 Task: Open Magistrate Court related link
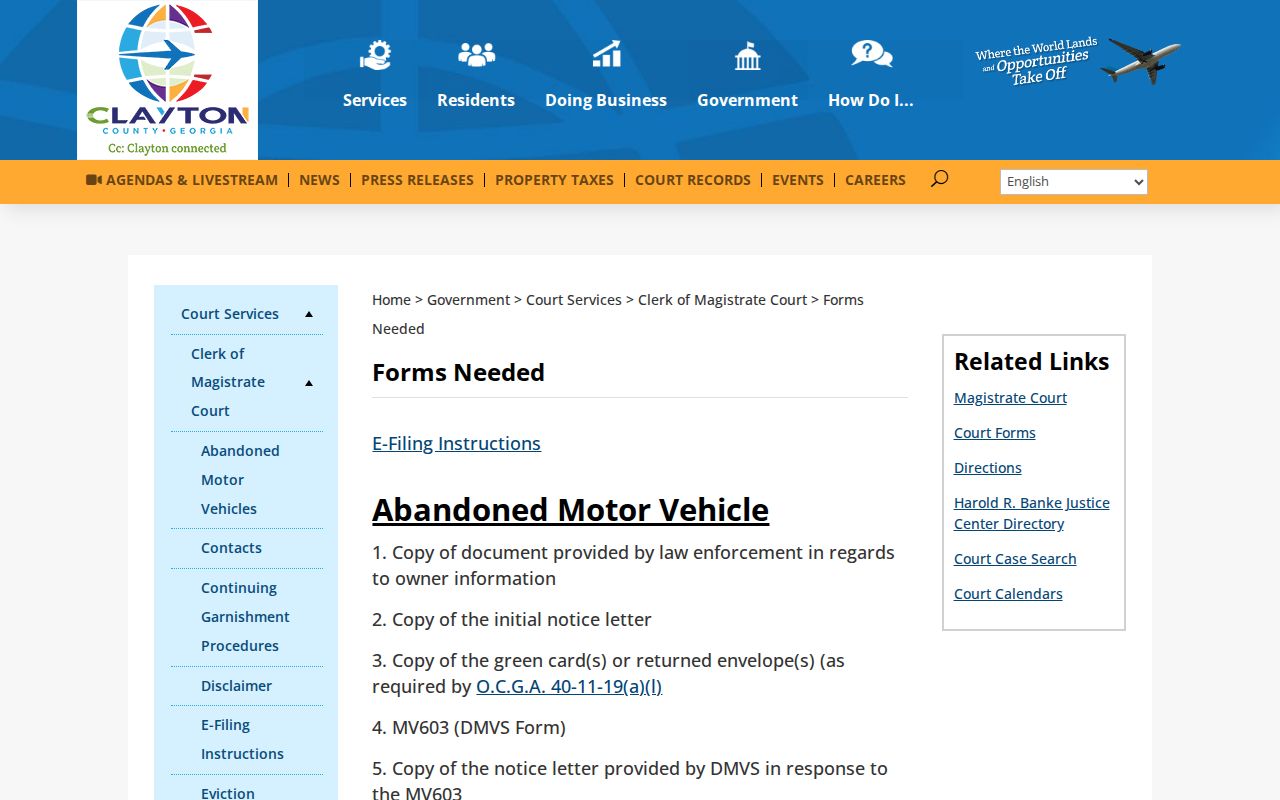(1010, 398)
